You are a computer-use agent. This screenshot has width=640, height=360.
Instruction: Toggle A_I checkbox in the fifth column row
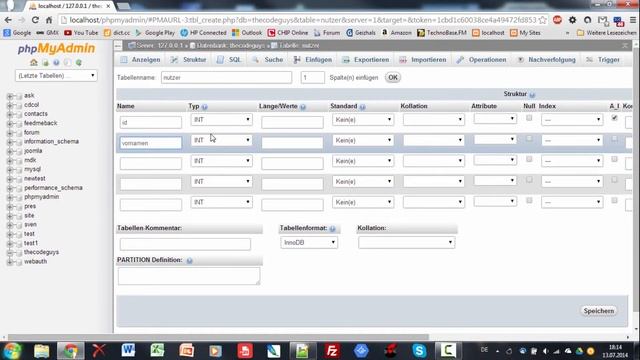(x=614, y=200)
